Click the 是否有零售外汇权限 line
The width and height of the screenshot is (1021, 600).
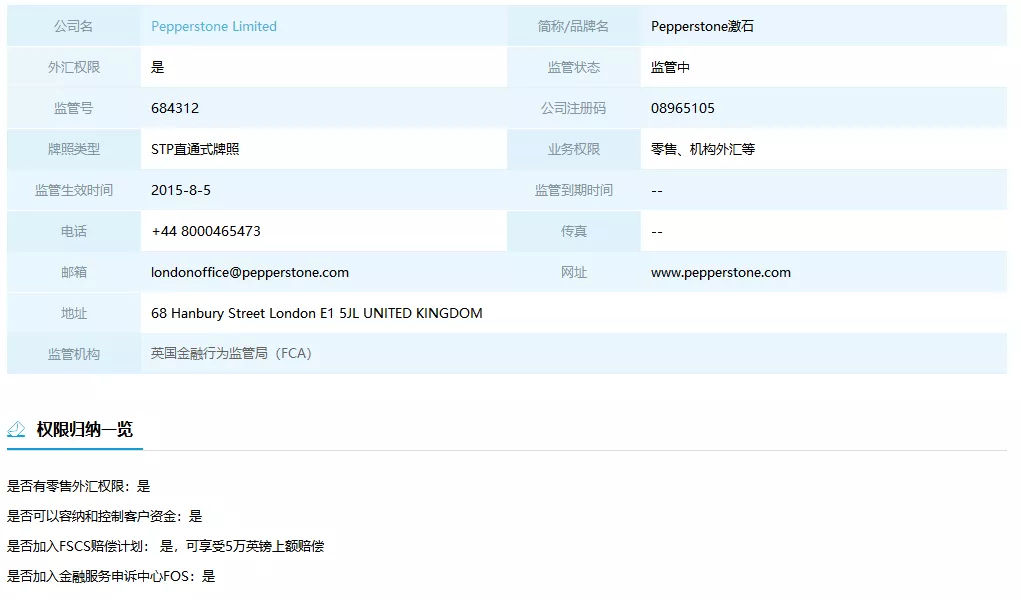point(78,486)
